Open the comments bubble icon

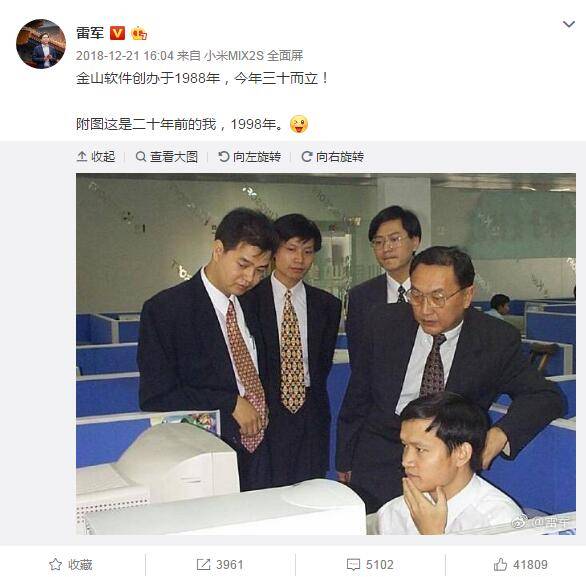[x=353, y=564]
